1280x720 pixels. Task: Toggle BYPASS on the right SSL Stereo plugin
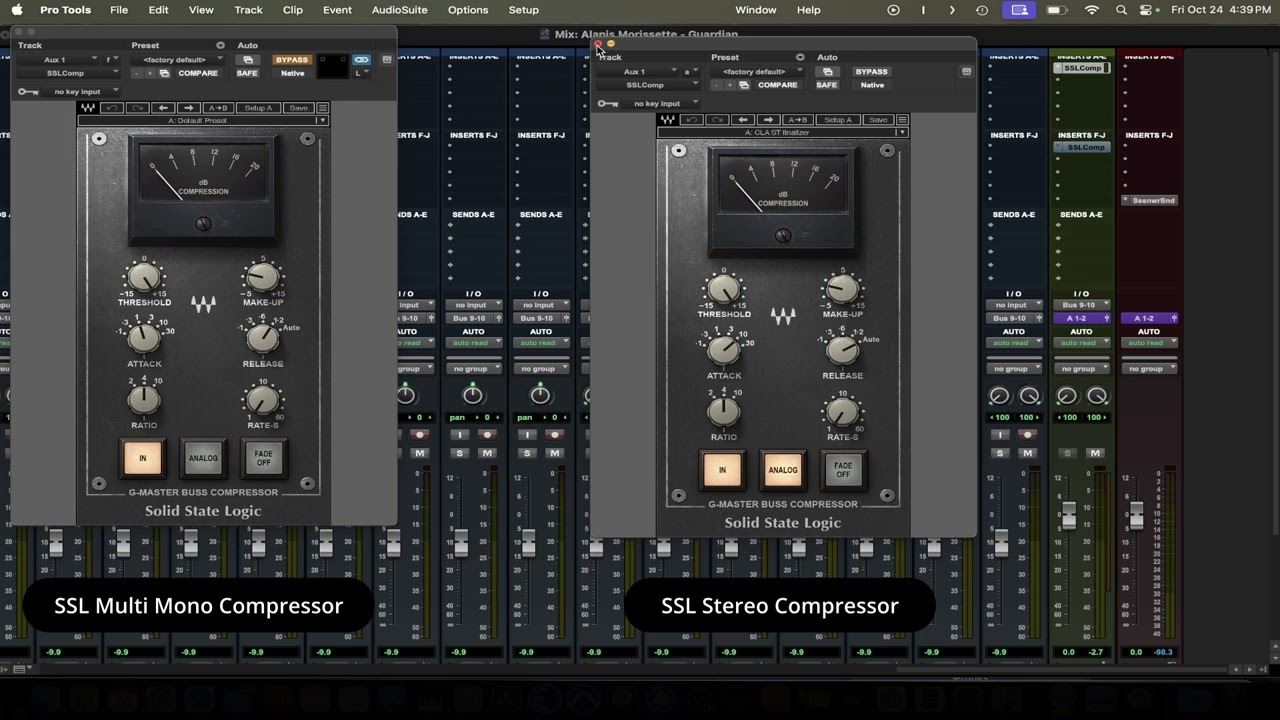[x=871, y=72]
